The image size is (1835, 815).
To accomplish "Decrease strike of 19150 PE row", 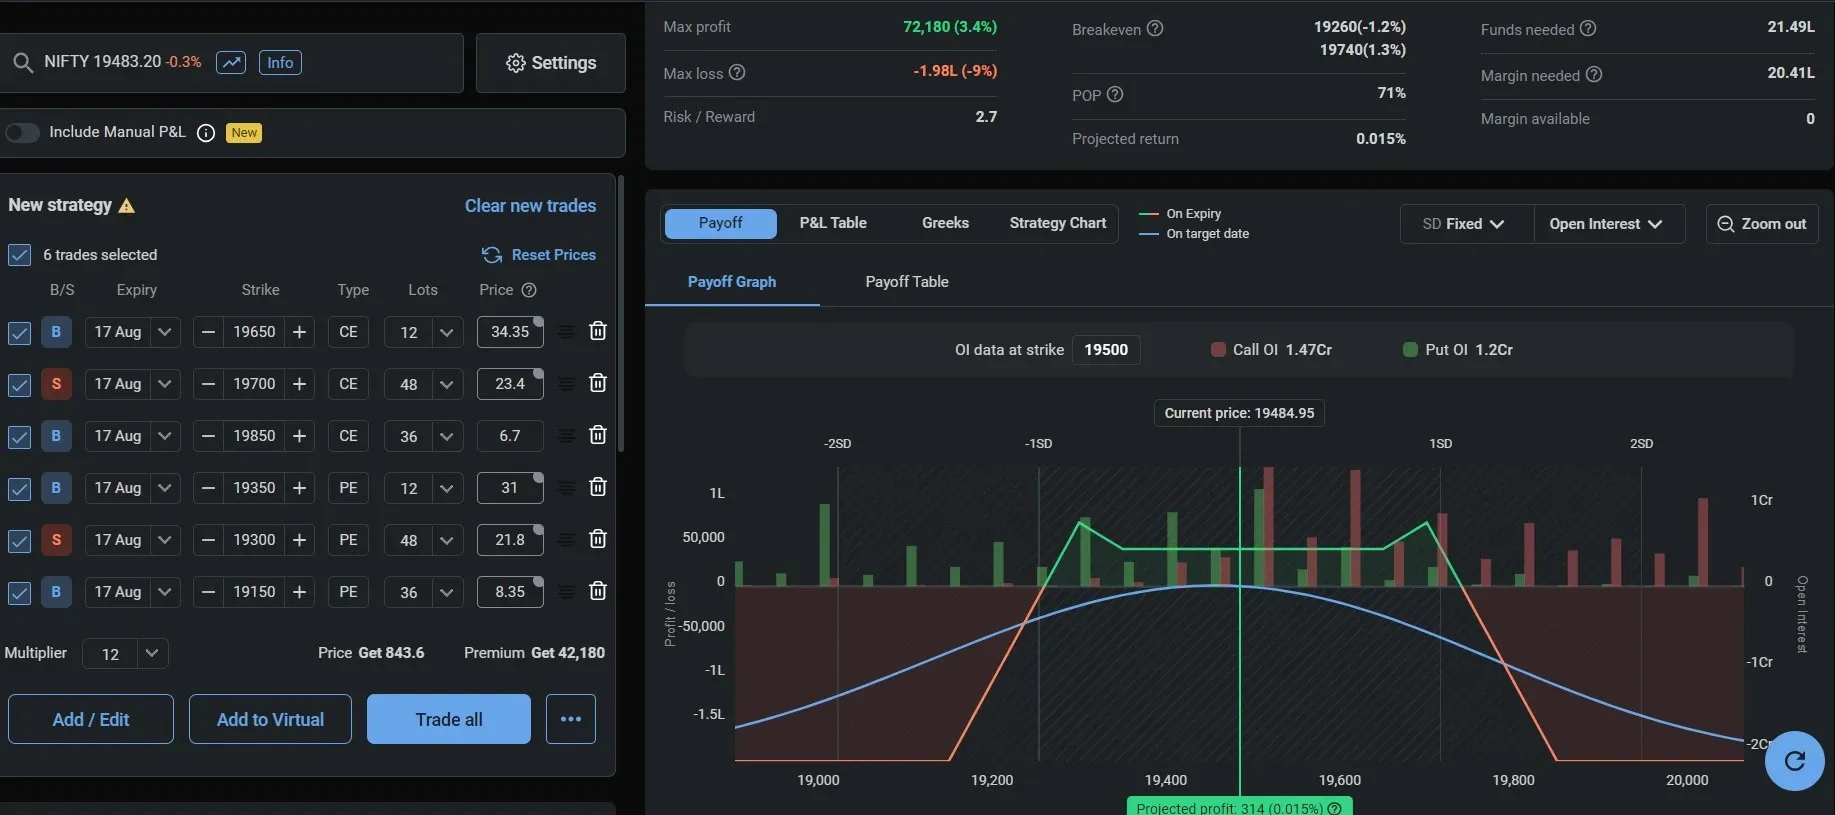I will [x=208, y=592].
